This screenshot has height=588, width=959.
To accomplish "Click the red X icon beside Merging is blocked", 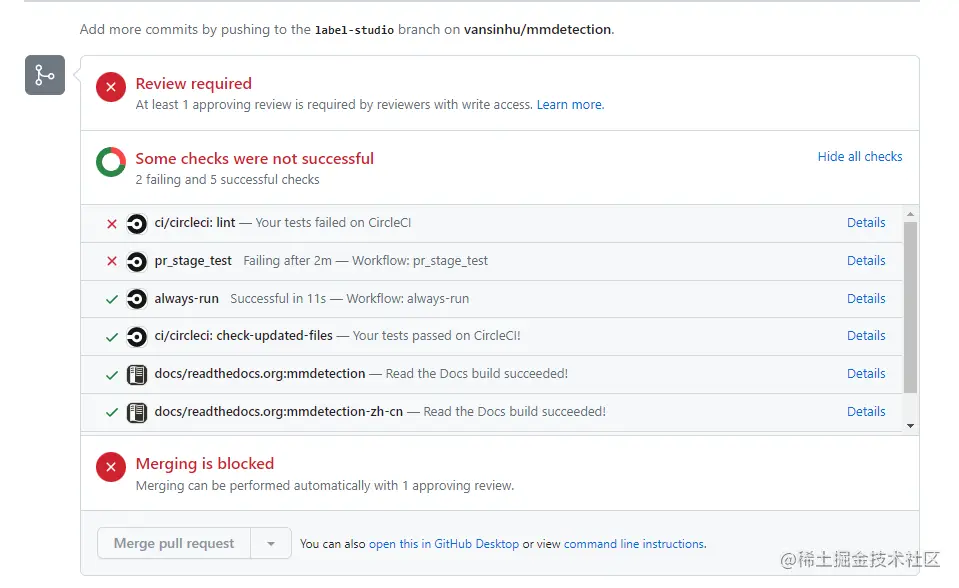I will [x=111, y=467].
